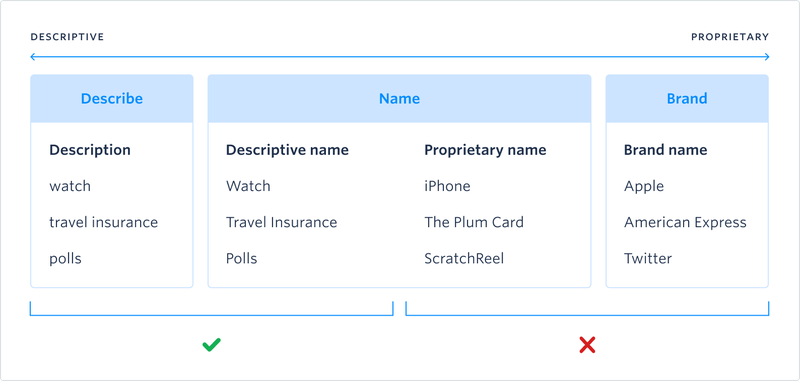800x381 pixels.
Task: Select the lowercase travel insurance entry
Action: [104, 222]
